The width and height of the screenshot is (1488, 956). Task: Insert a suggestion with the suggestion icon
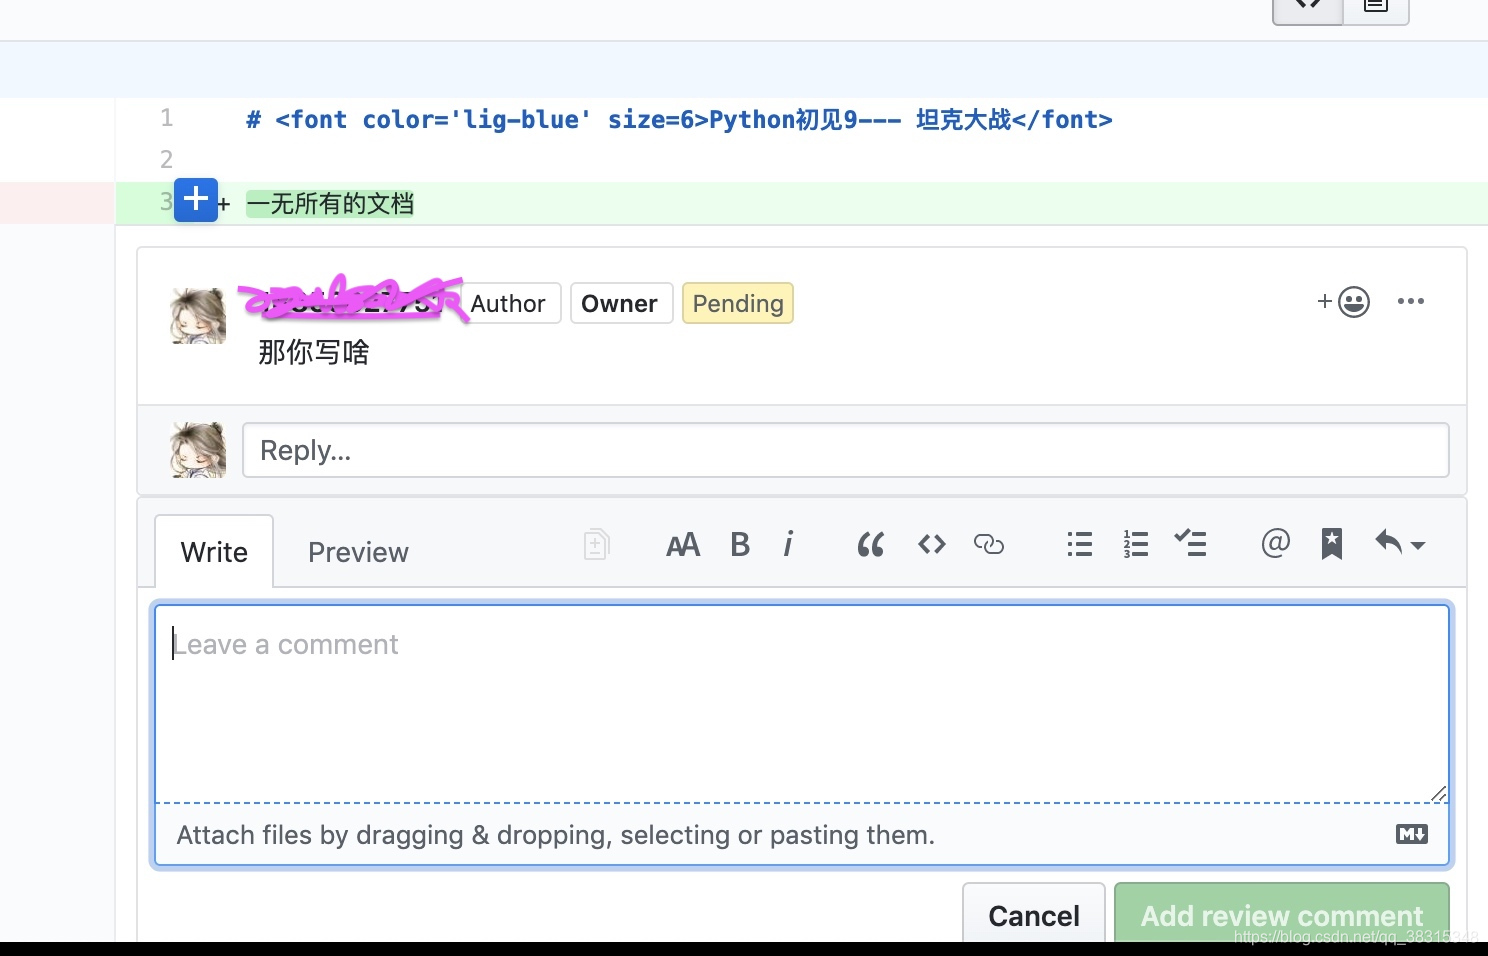pos(596,544)
